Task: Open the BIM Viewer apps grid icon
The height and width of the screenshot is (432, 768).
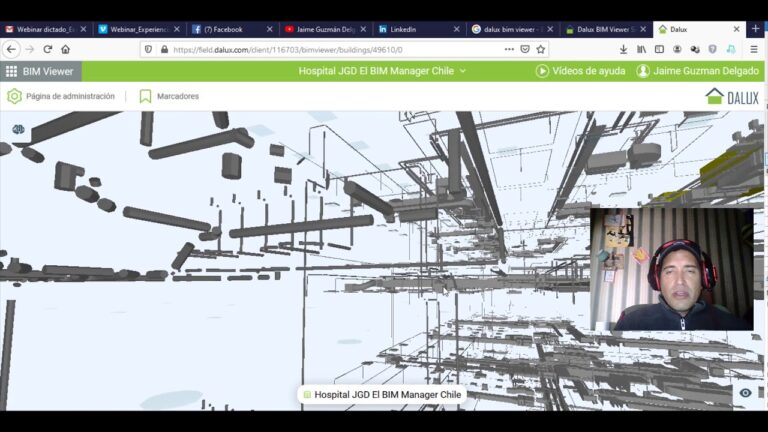Action: click(11, 72)
